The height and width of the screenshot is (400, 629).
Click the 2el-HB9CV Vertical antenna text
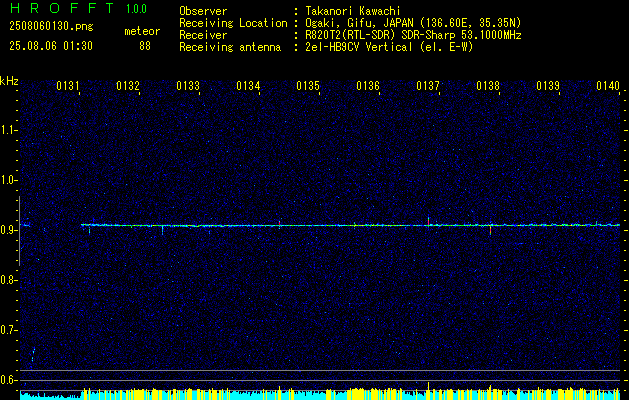389,47
